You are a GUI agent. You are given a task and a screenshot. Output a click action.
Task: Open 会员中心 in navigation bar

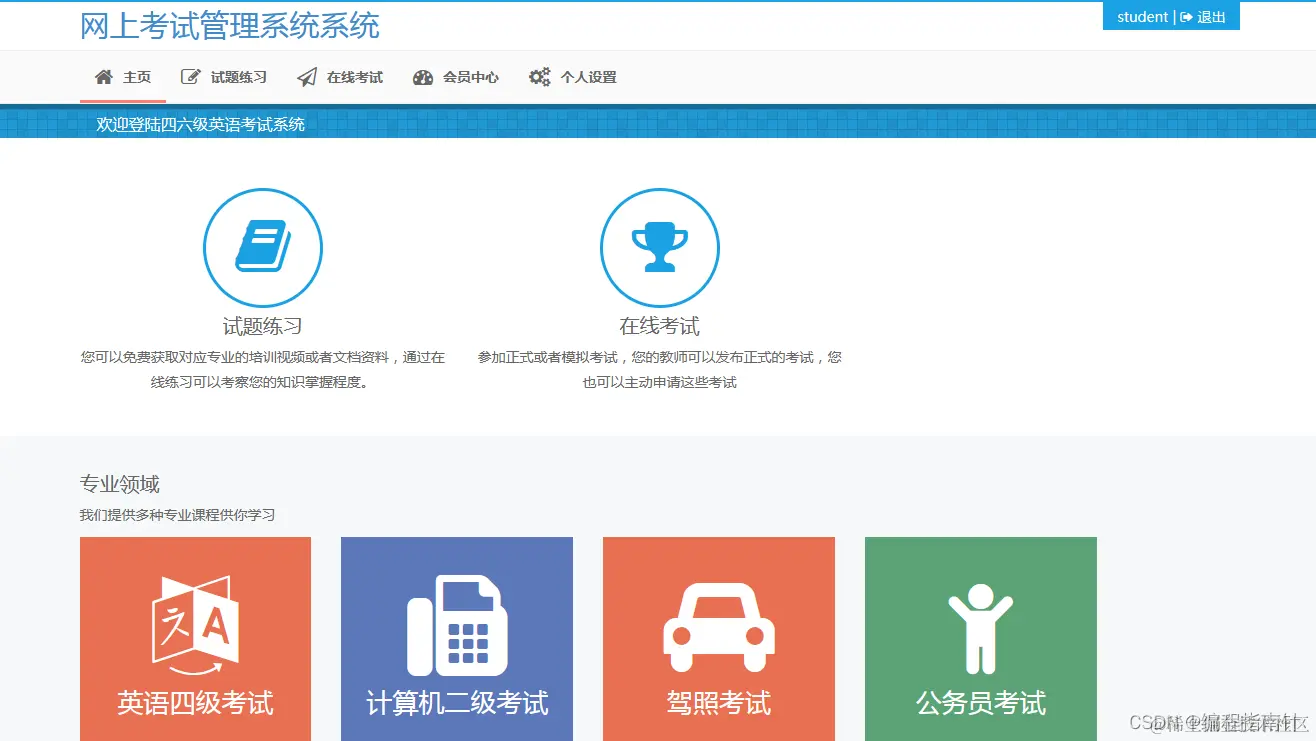point(456,77)
